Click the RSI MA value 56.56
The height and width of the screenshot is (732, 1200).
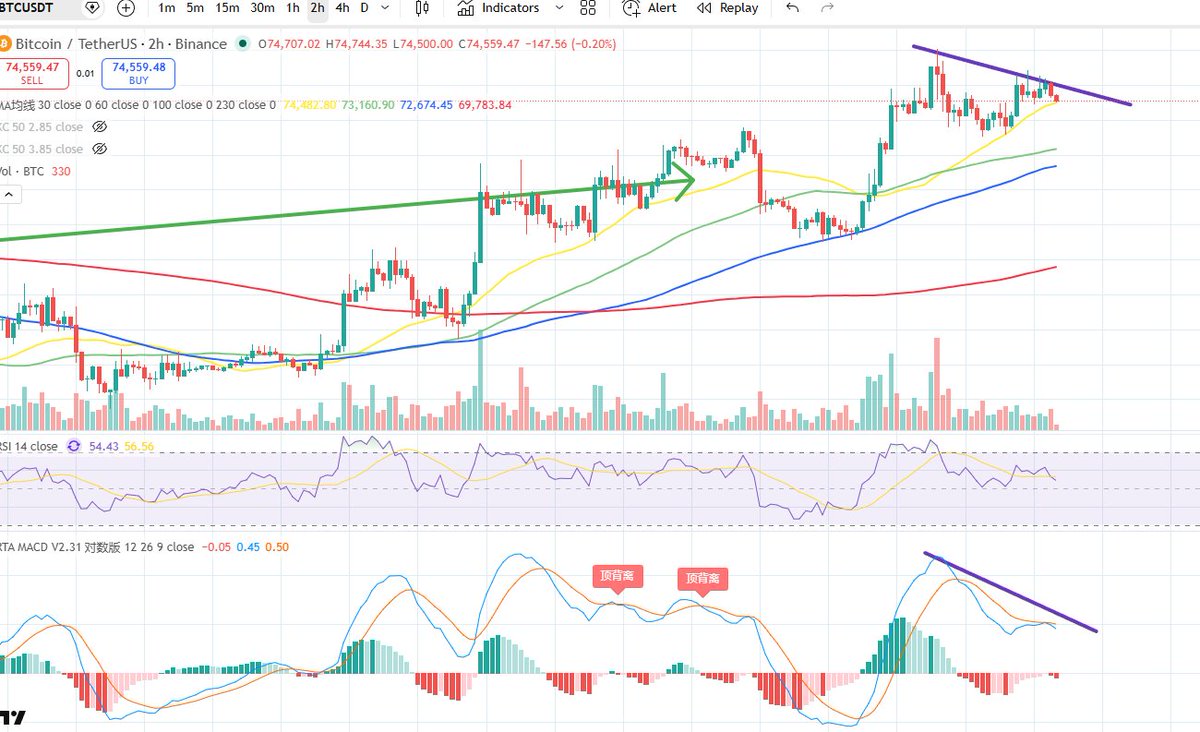tap(138, 446)
